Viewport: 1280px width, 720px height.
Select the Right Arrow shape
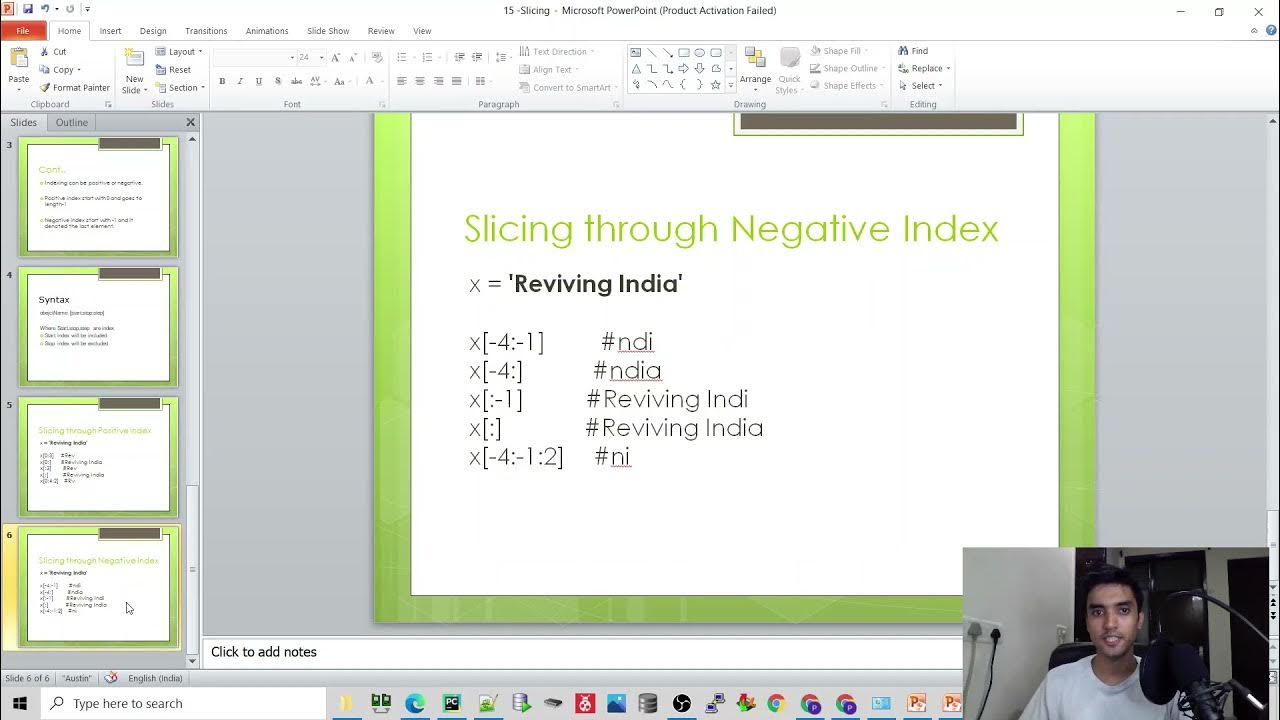tap(683, 69)
